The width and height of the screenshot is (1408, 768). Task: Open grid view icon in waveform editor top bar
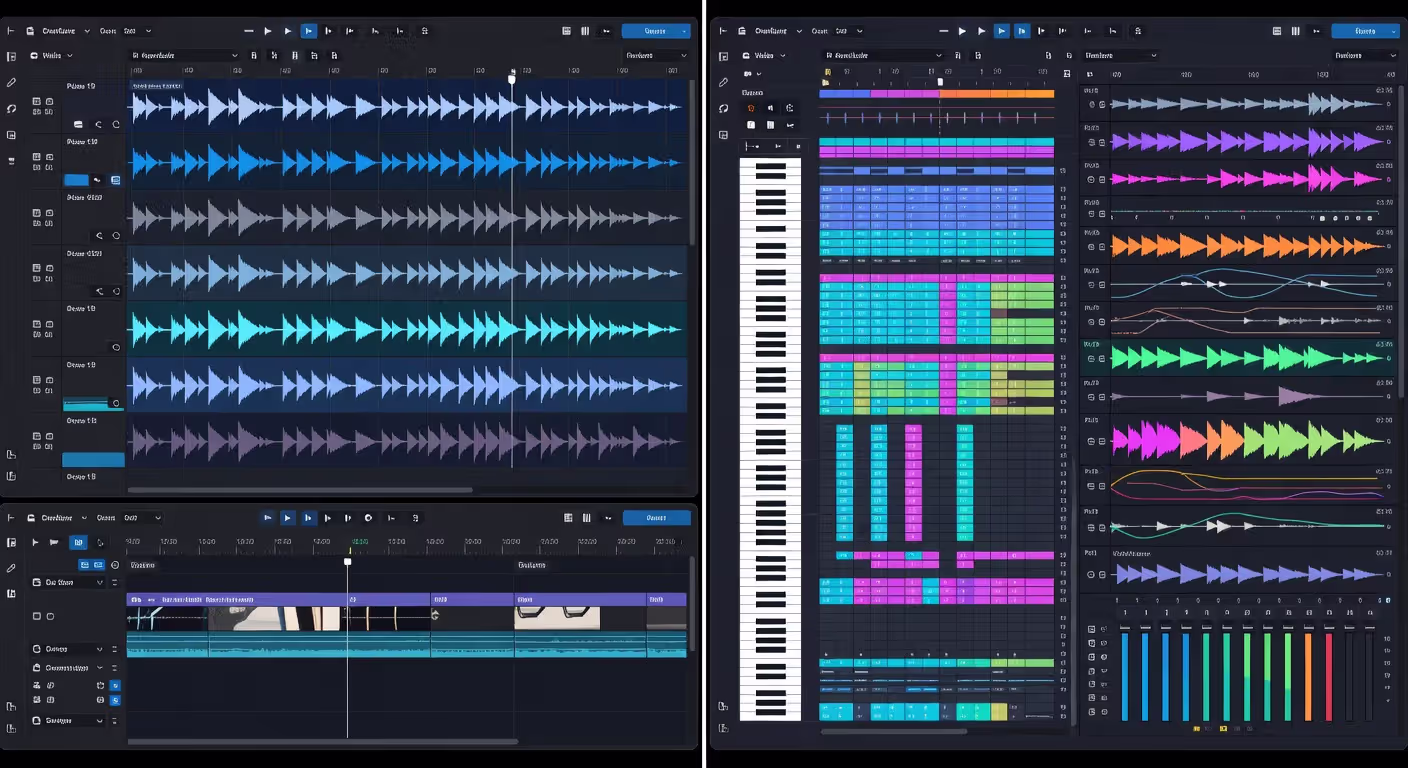566,31
